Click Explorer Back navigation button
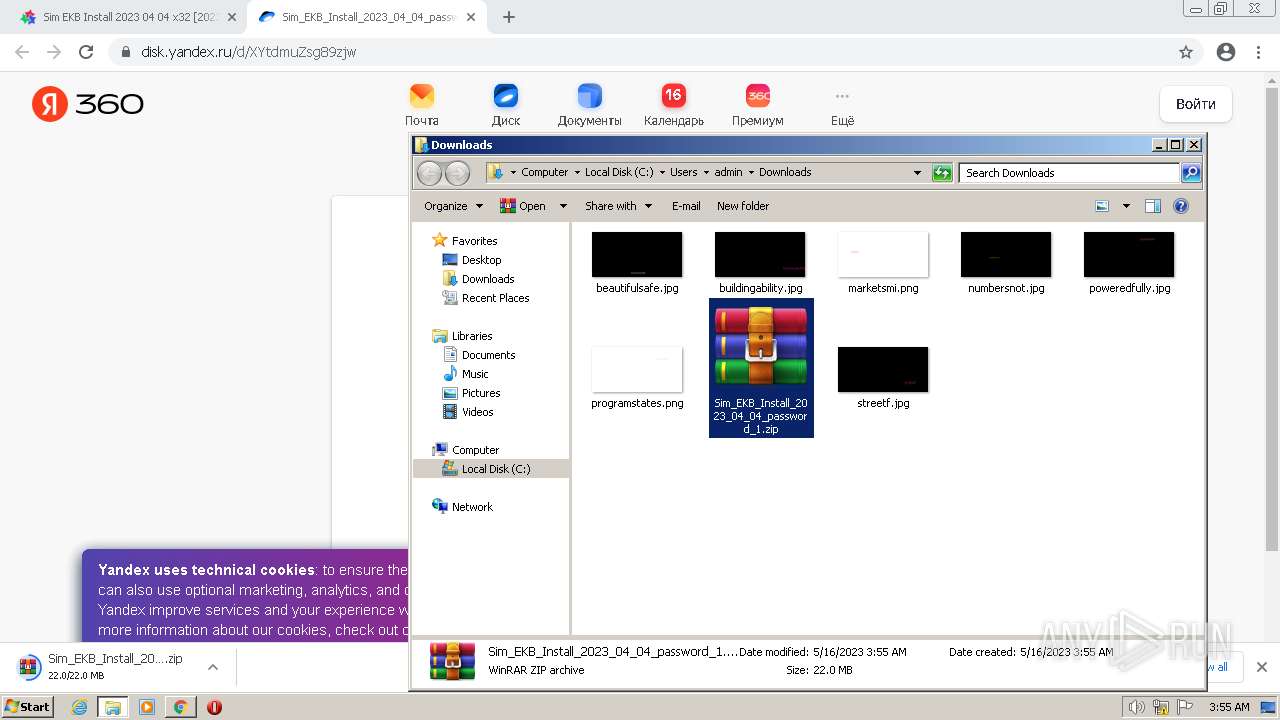The width and height of the screenshot is (1280, 720). [429, 173]
